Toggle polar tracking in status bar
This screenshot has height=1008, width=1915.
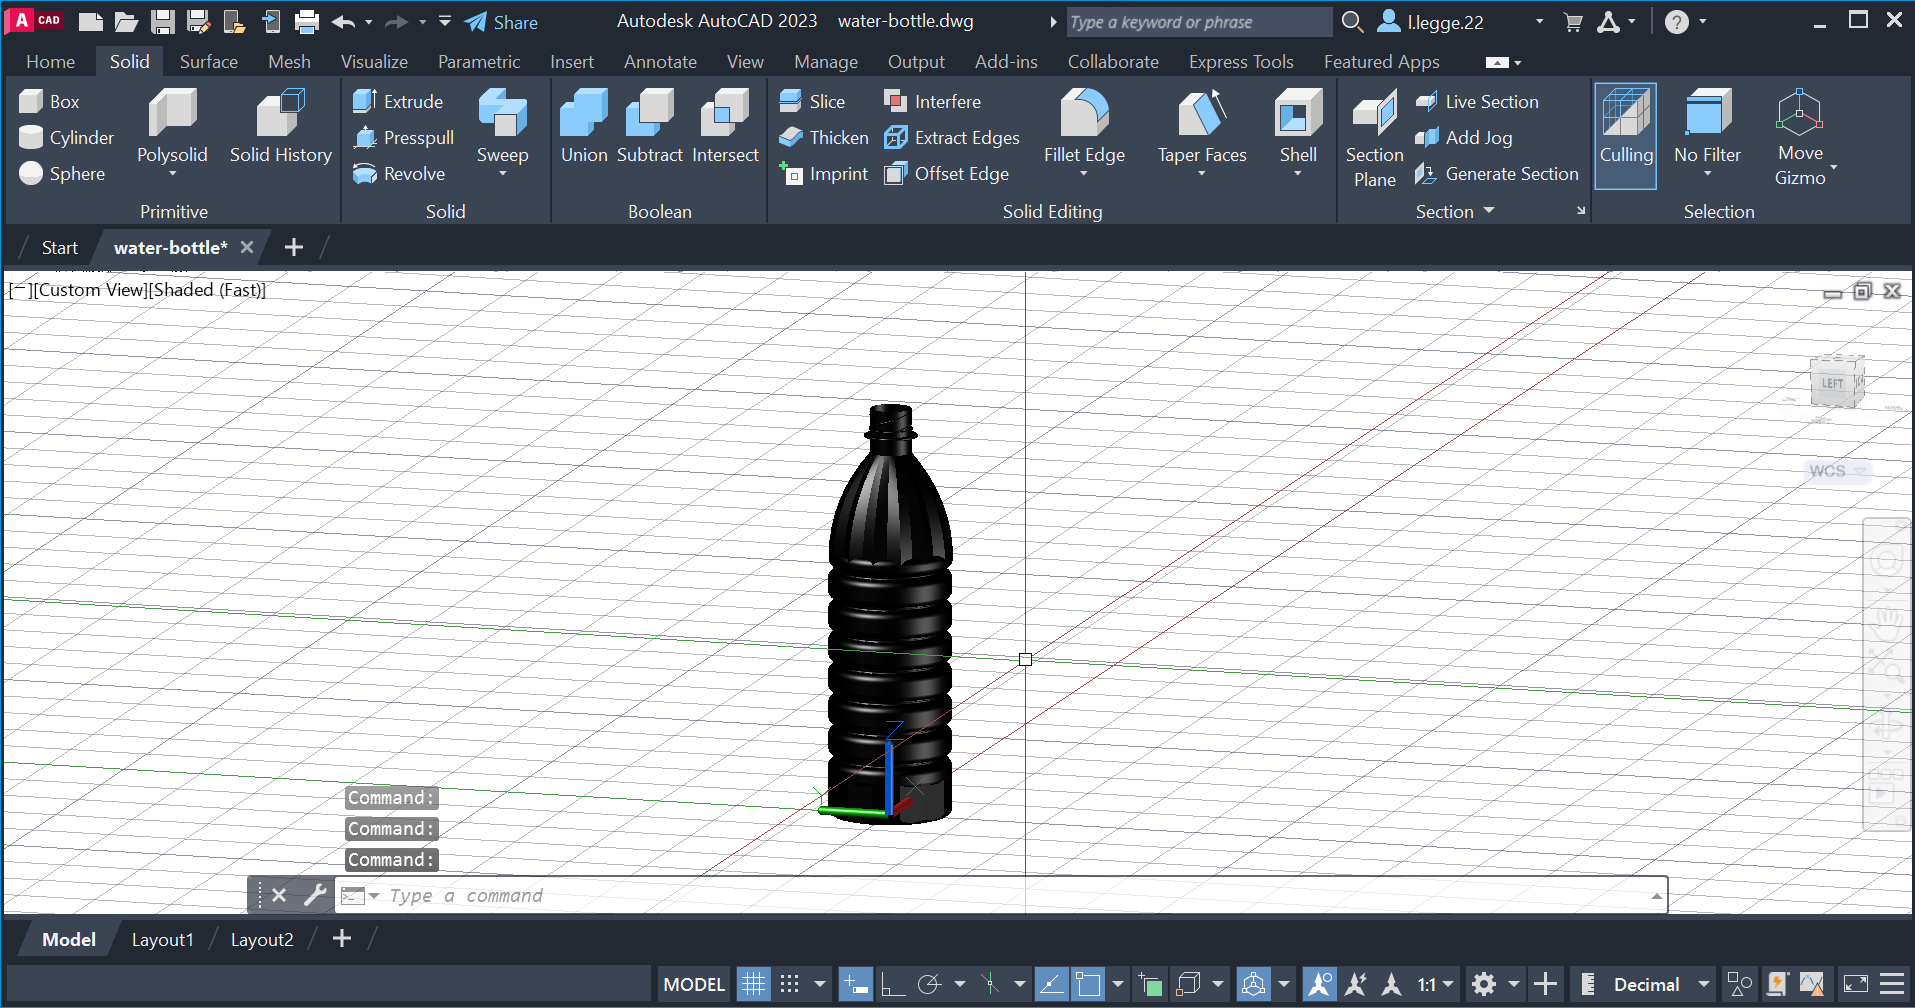929,984
